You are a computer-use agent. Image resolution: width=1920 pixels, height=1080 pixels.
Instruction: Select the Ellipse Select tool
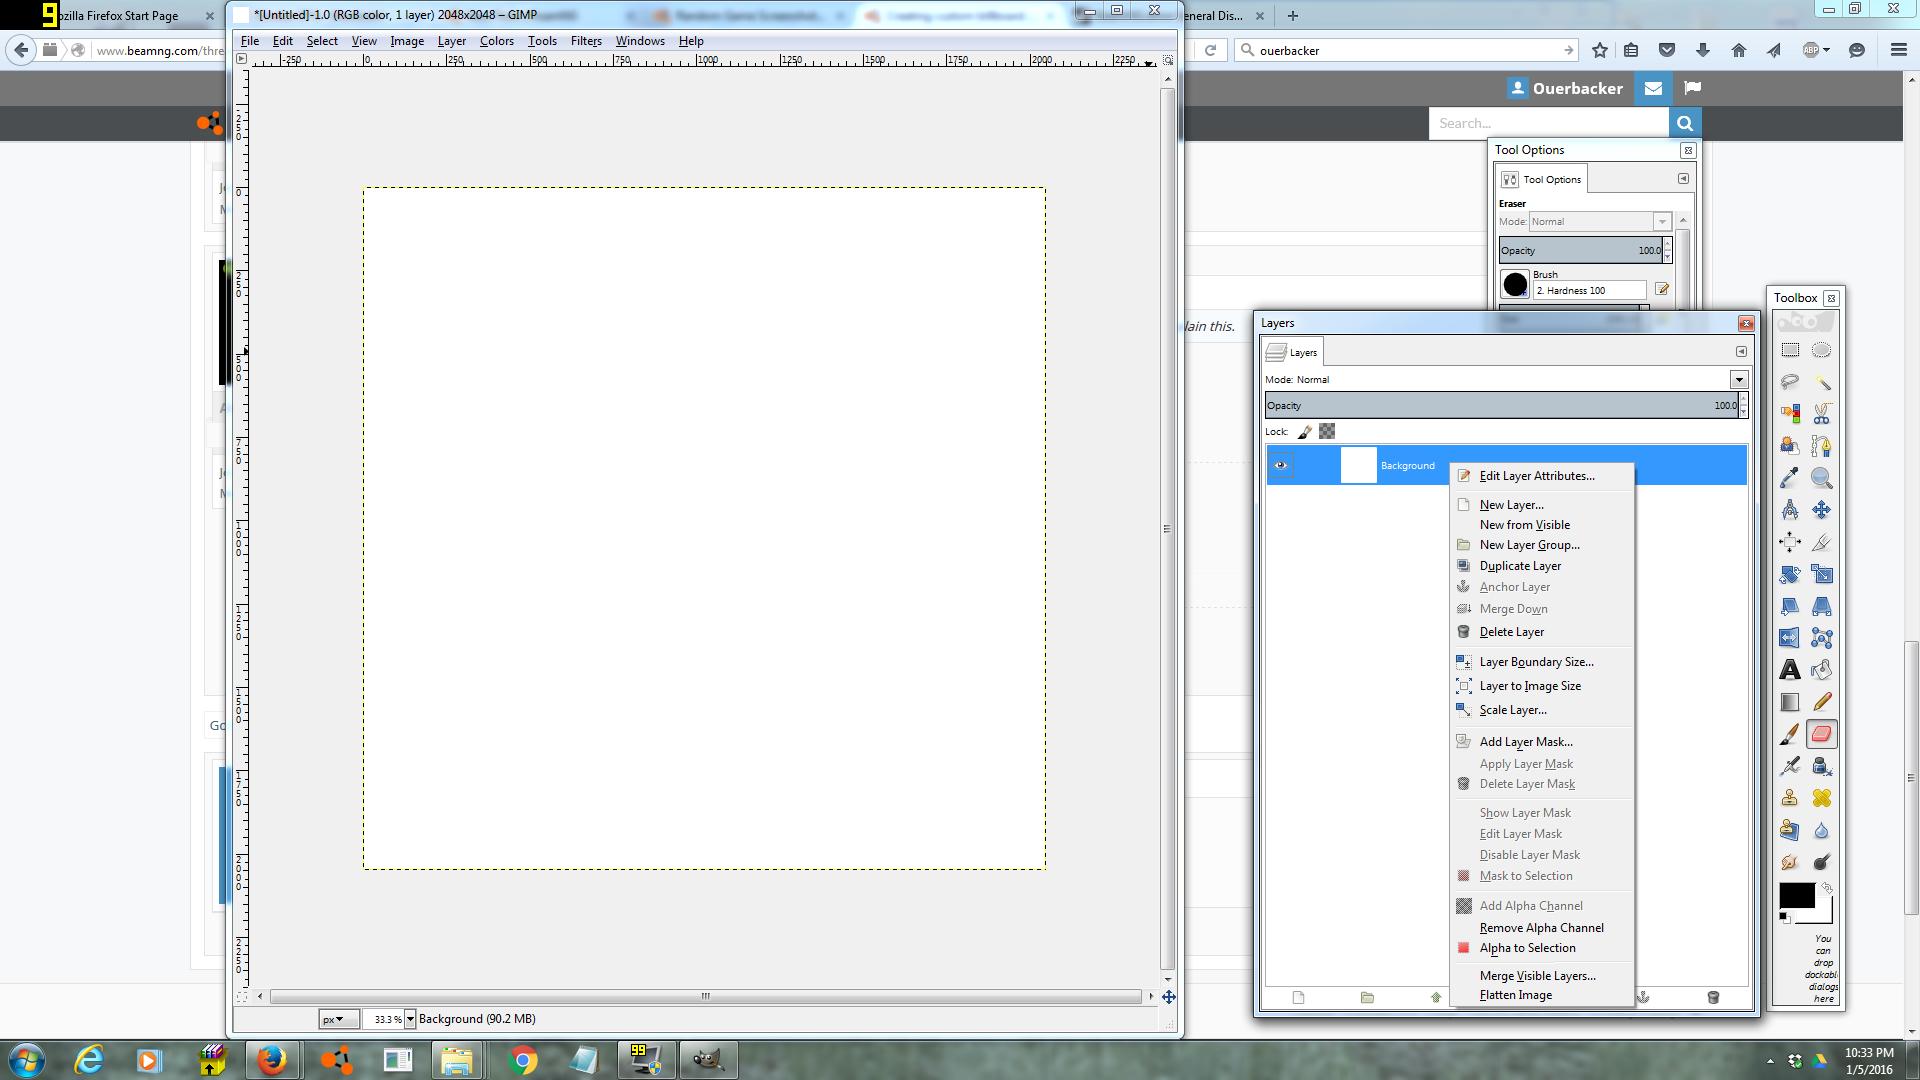point(1822,350)
